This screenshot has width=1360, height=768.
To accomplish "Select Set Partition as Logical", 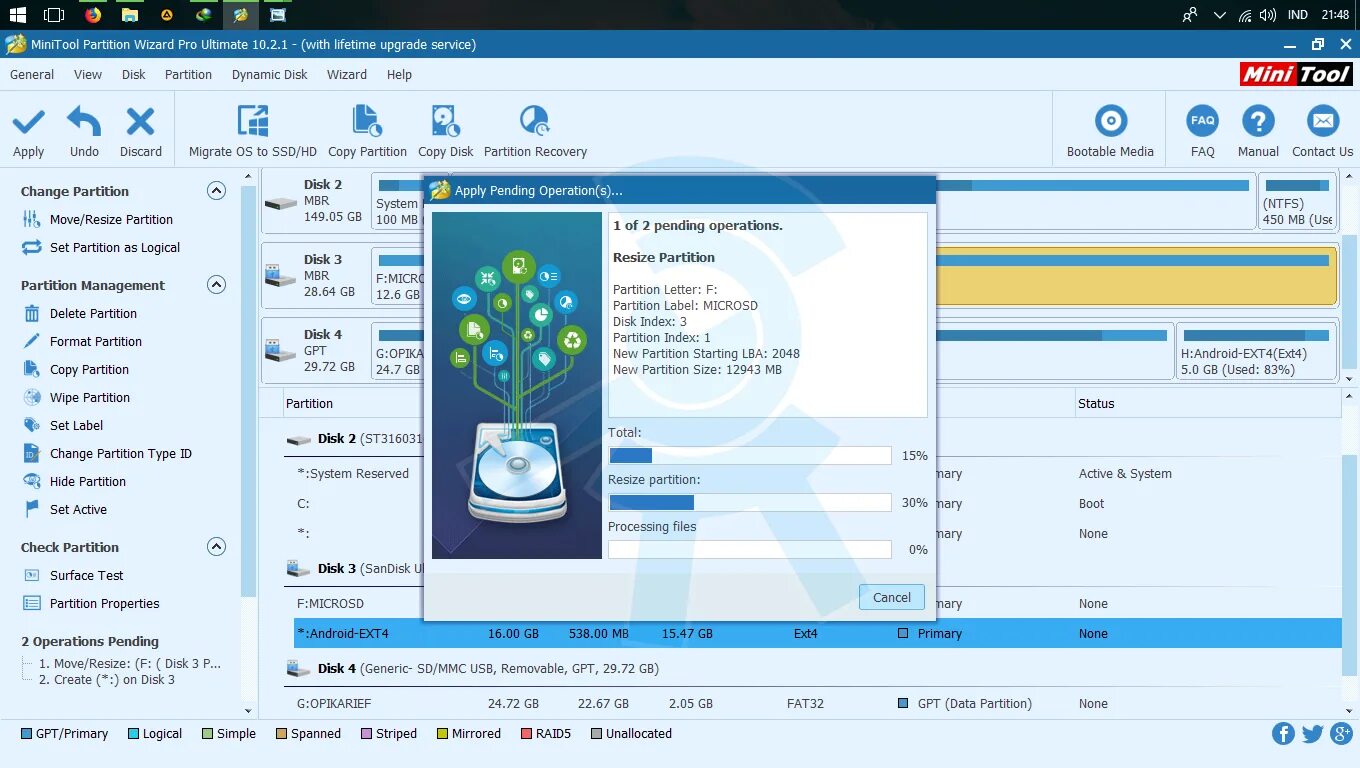I will [x=115, y=247].
